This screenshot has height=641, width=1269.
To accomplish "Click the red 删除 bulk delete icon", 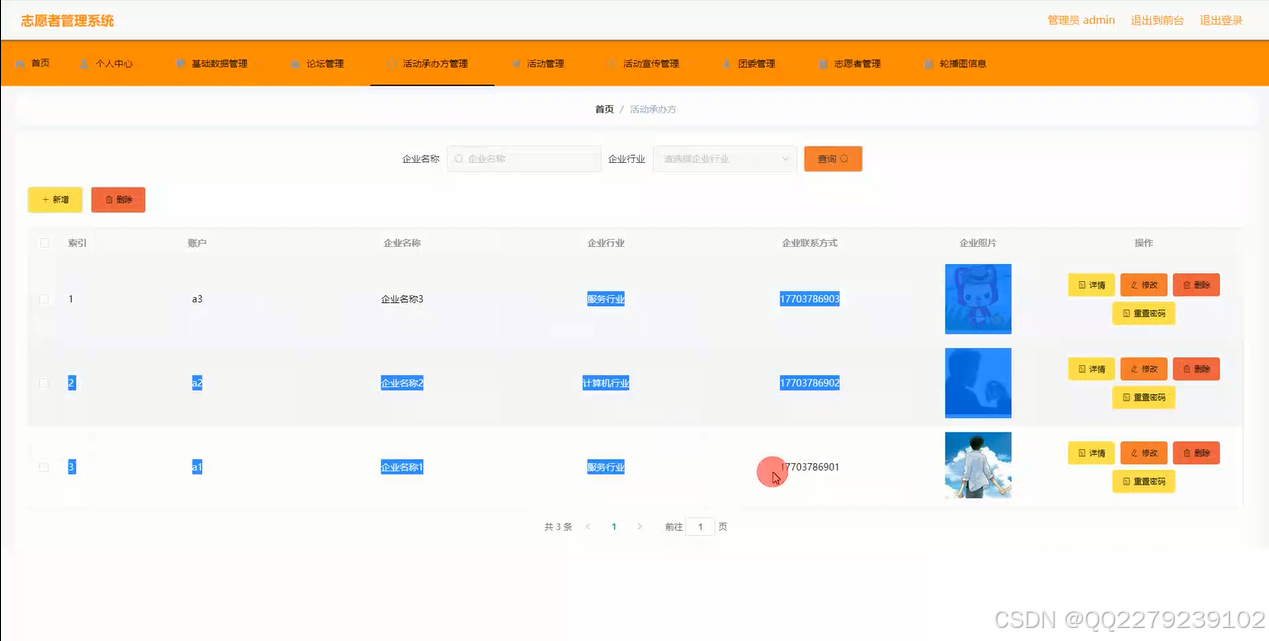I will (118, 199).
